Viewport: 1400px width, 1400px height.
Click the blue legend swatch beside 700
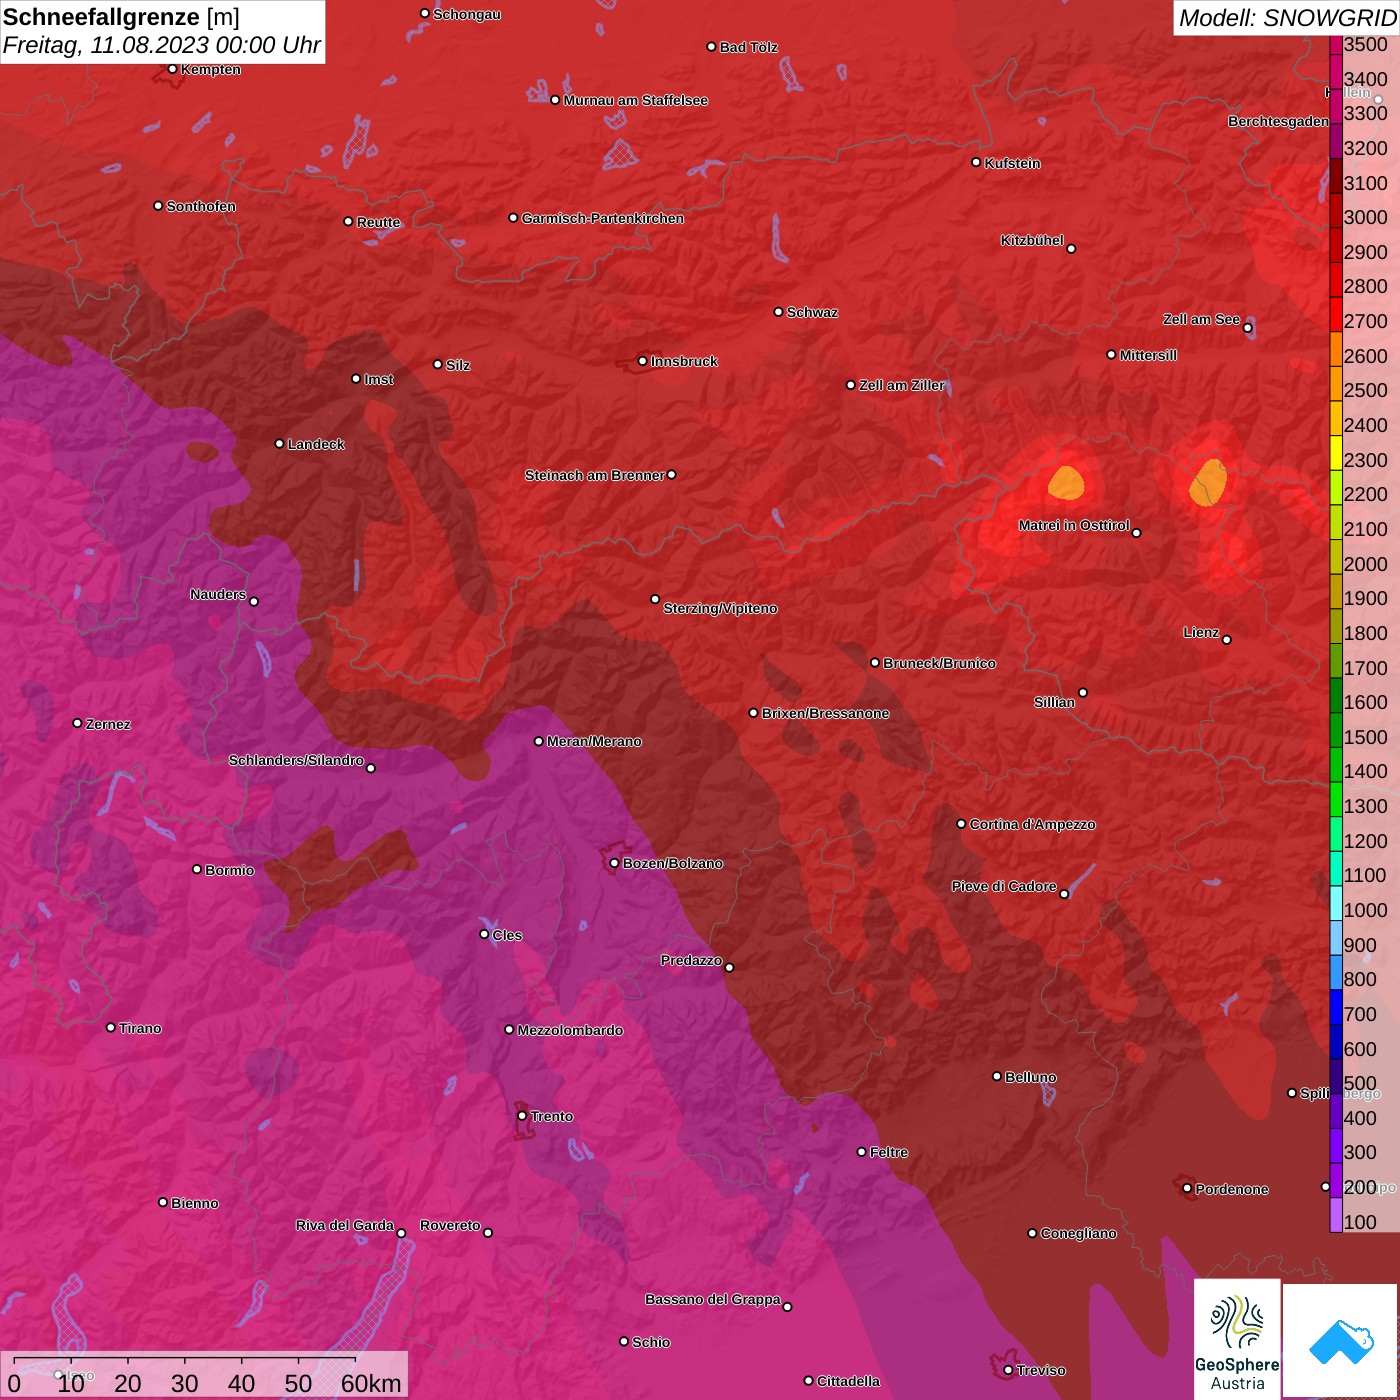click(1336, 1007)
